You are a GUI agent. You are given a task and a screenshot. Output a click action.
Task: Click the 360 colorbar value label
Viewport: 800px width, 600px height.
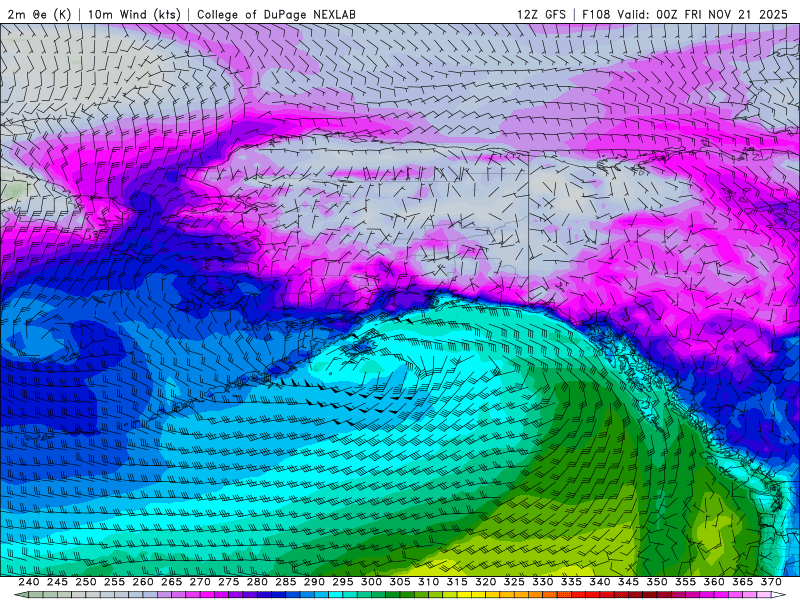[x=714, y=582]
